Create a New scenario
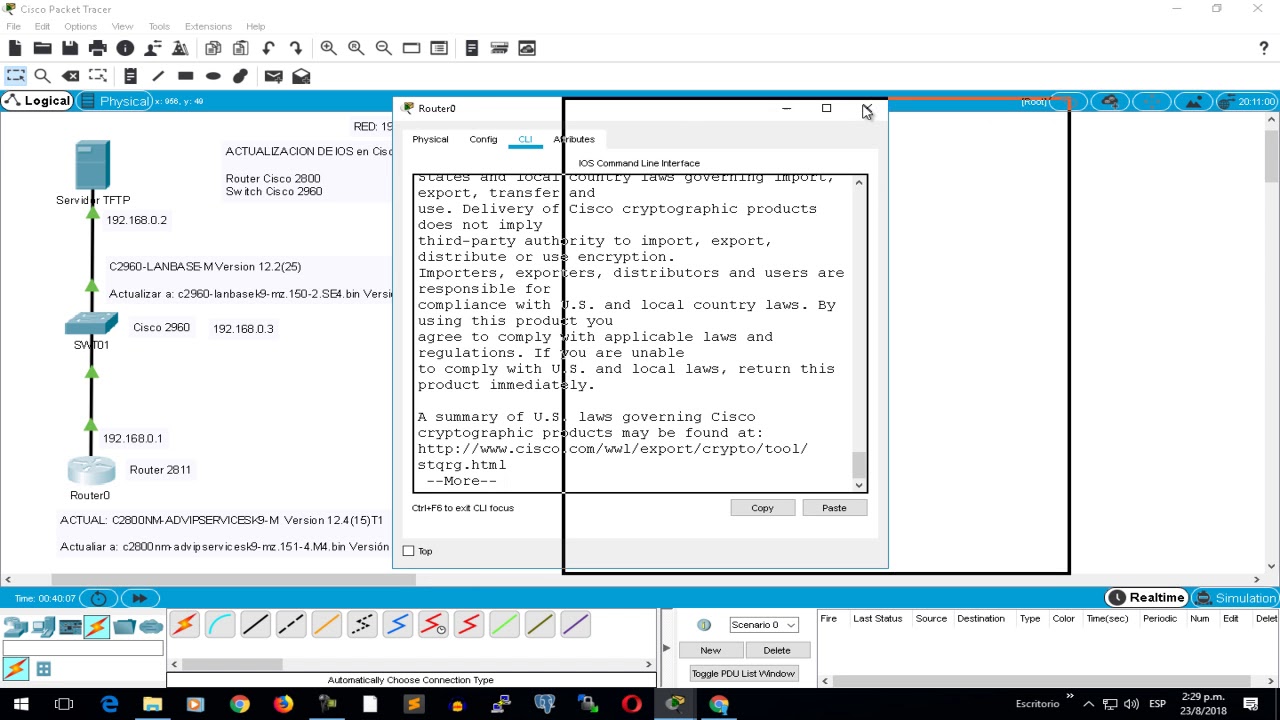1280x720 pixels. coord(710,651)
